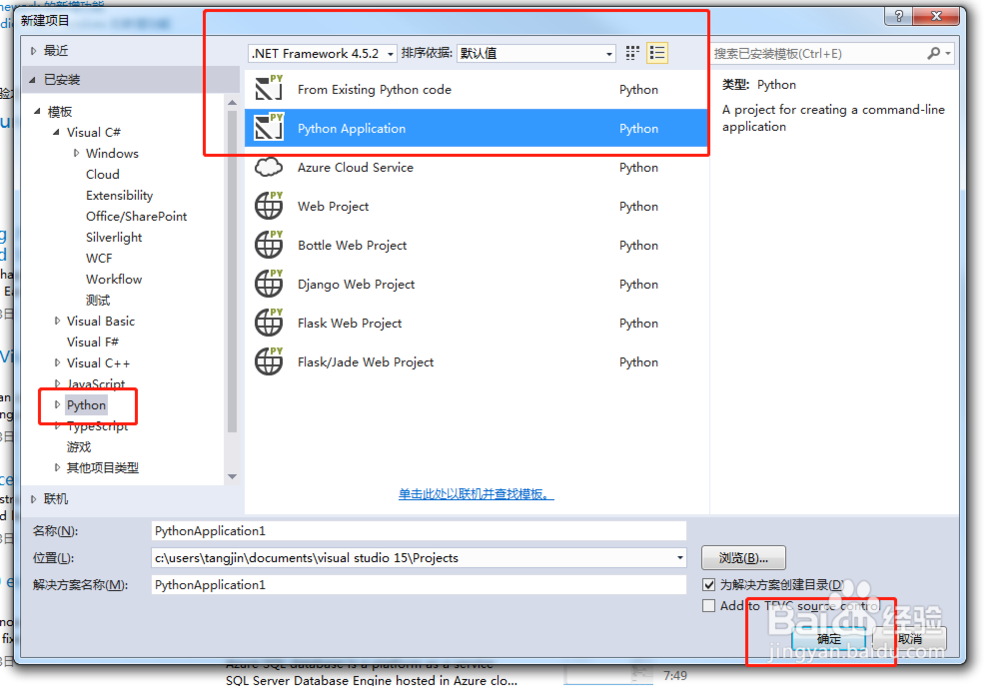Screen dimensions: 1000x686
Task: Click the Django Web Project globe icon
Action: (x=268, y=283)
